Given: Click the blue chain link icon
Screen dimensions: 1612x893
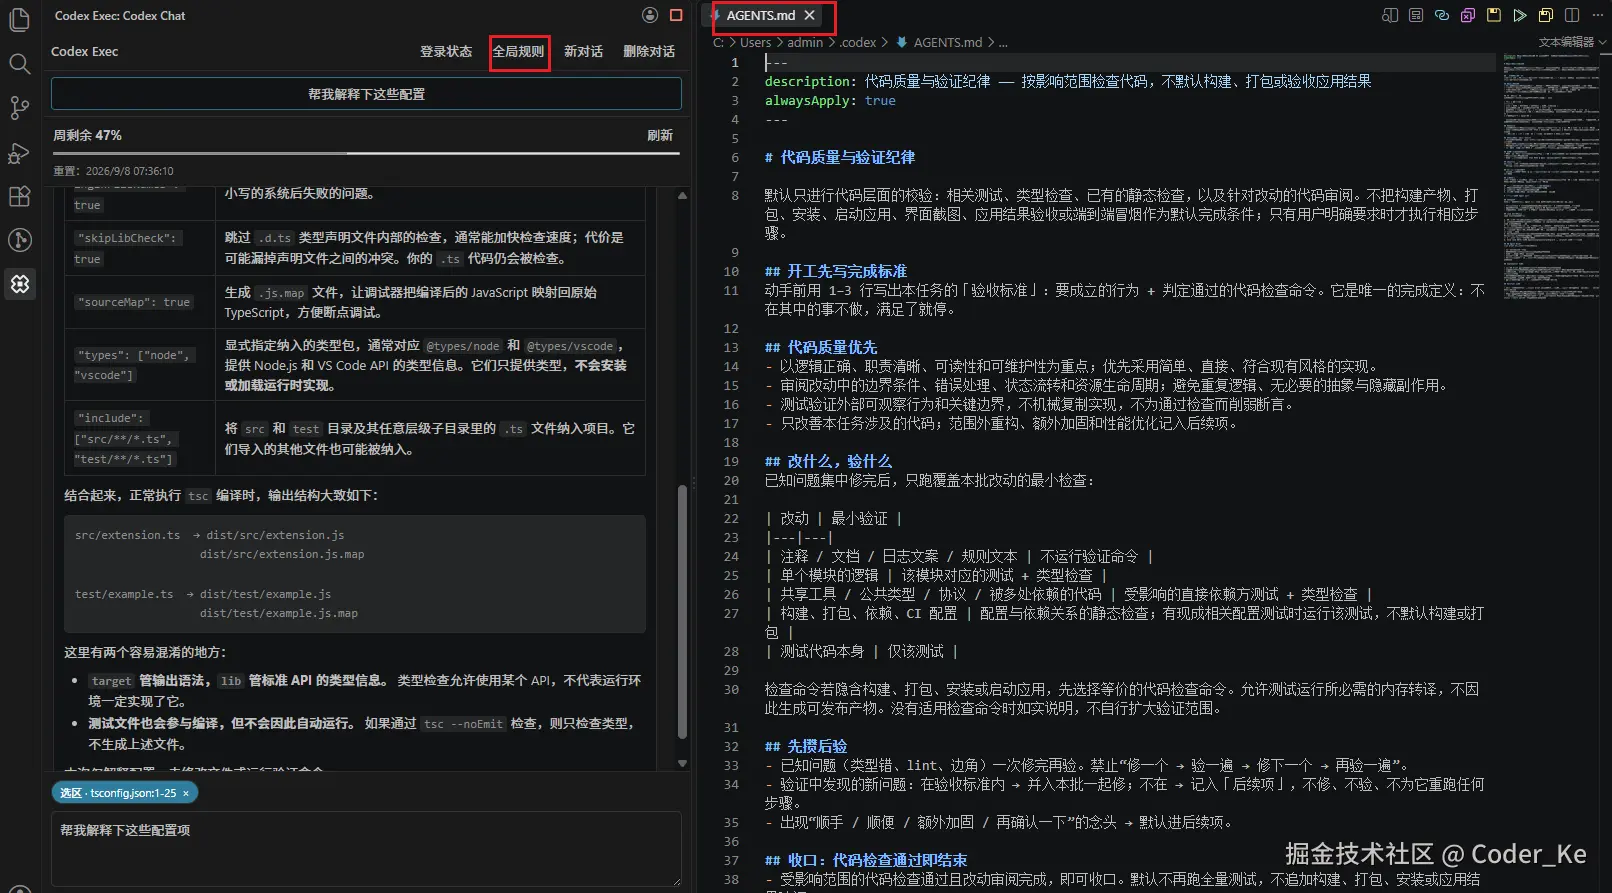Looking at the screenshot, I should click(x=1442, y=15).
